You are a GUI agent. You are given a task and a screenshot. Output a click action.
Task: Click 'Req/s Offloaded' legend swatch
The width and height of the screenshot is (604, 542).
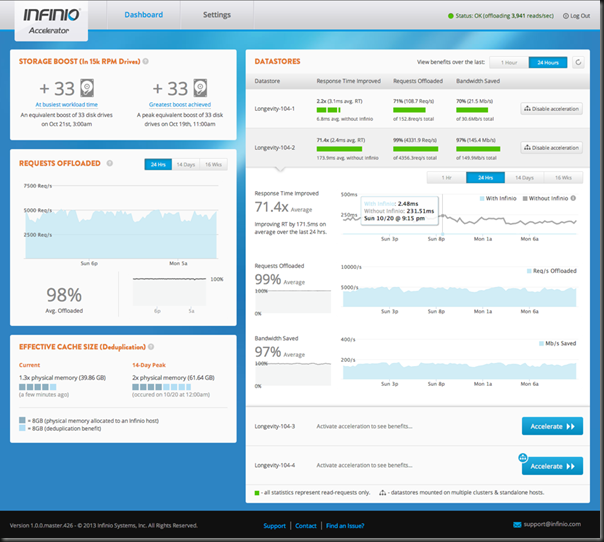[x=529, y=271]
